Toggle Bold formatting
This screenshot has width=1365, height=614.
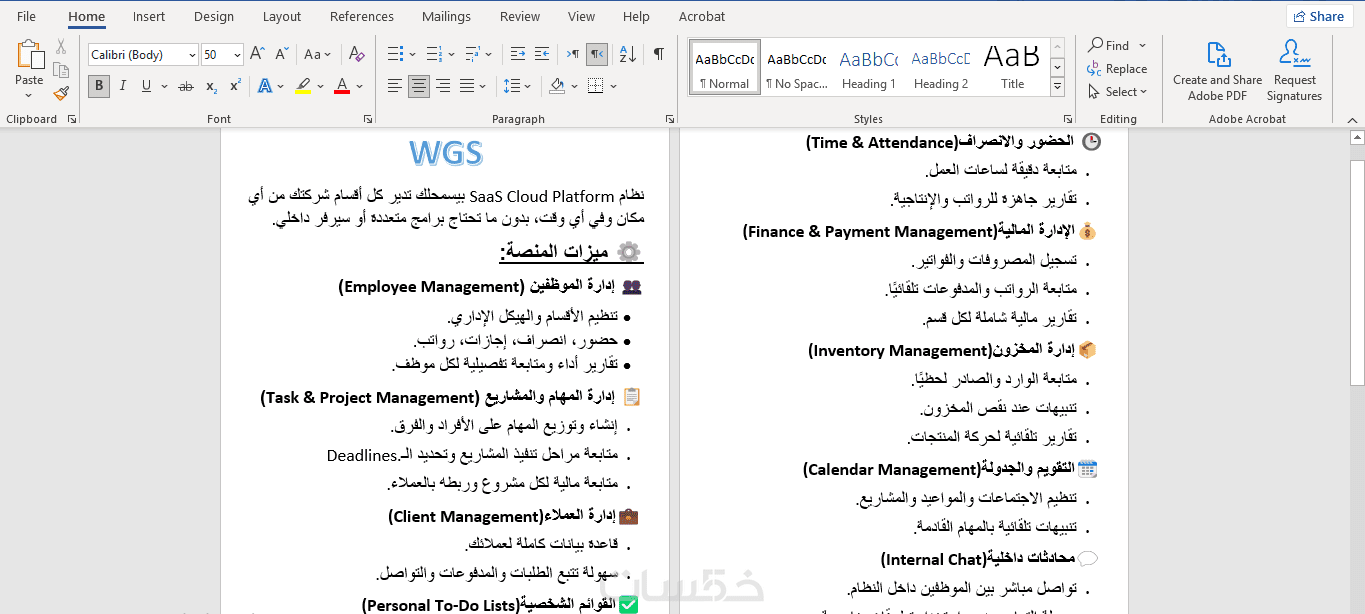[x=99, y=87]
